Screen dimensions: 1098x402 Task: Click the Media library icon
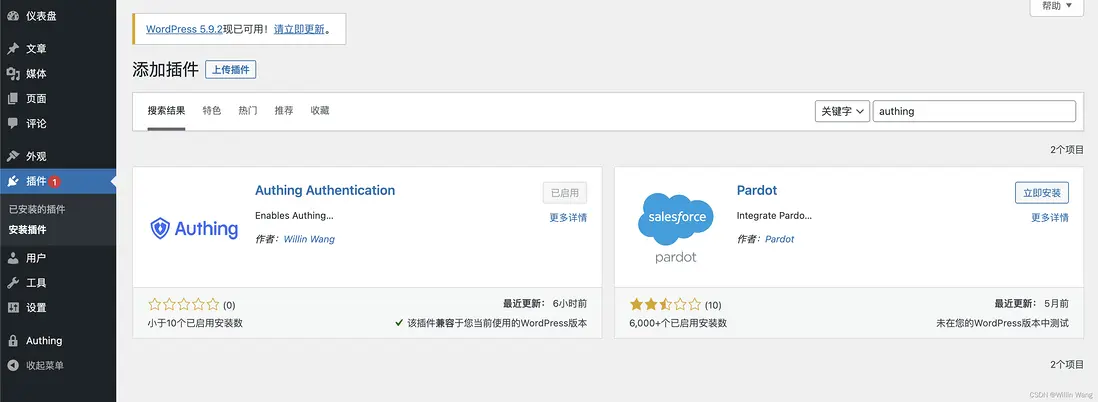pyautogui.click(x=13, y=74)
